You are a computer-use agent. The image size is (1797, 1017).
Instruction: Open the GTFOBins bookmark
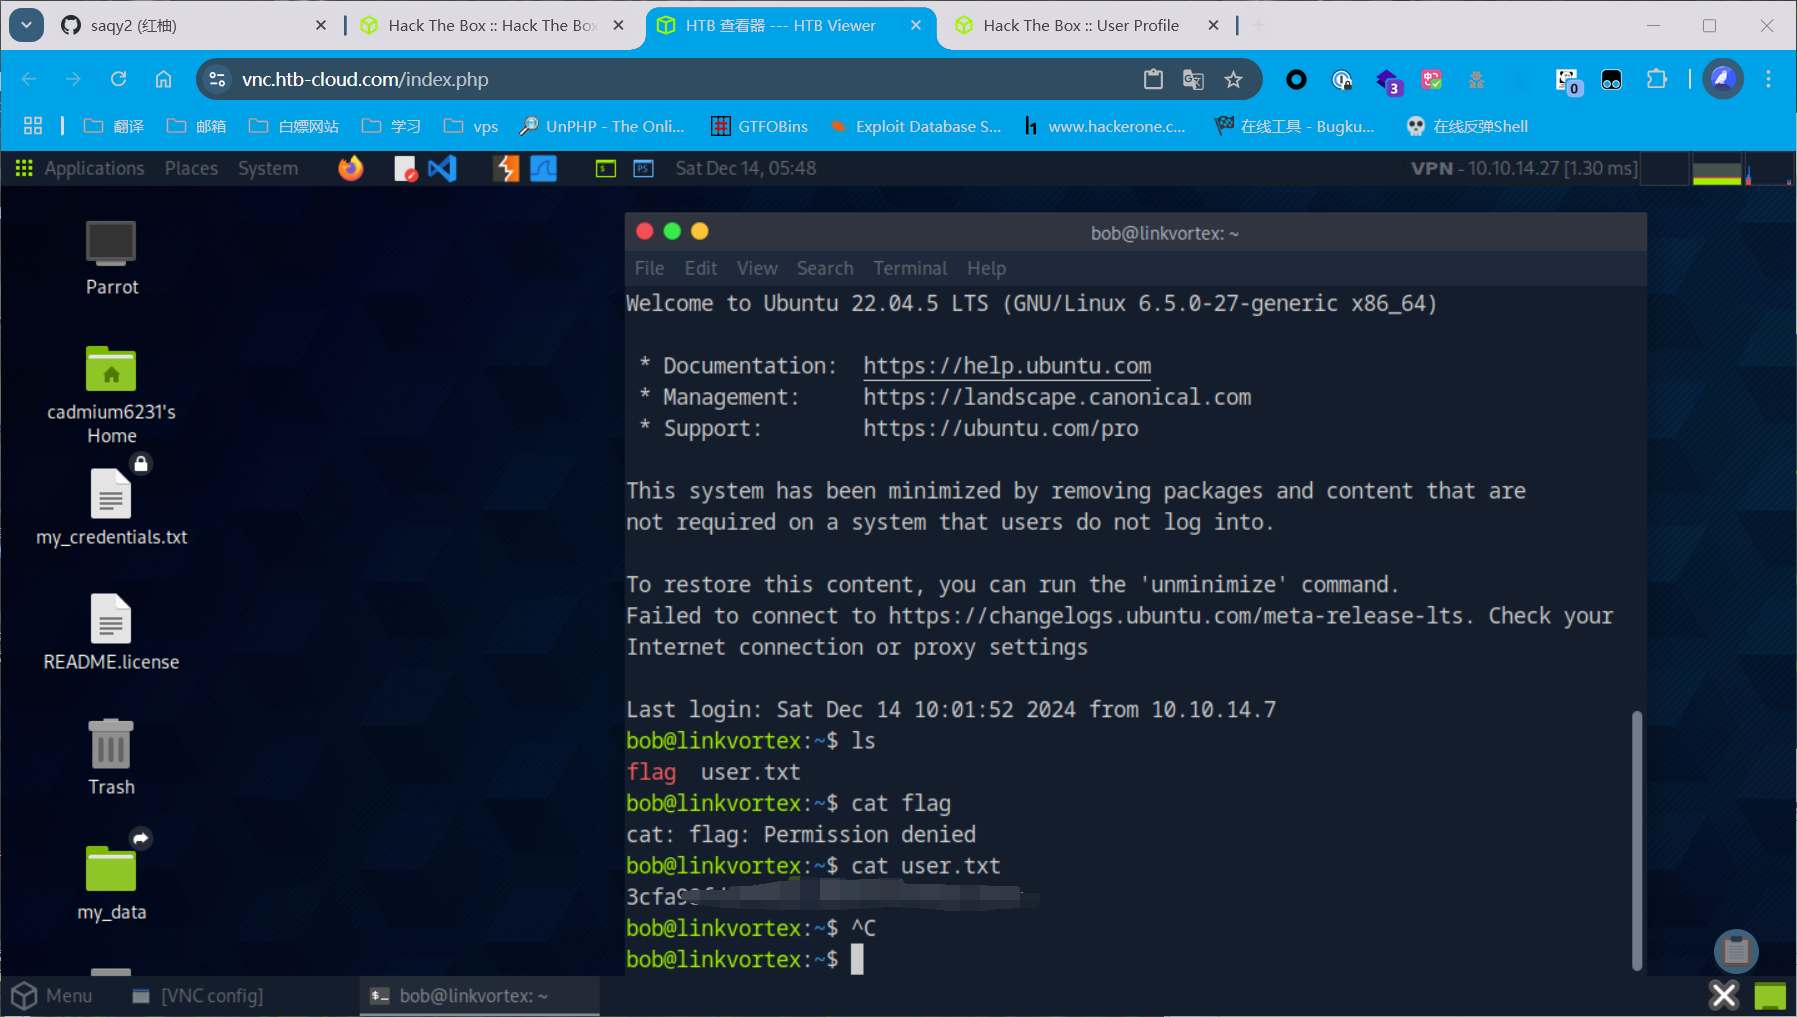[760, 126]
